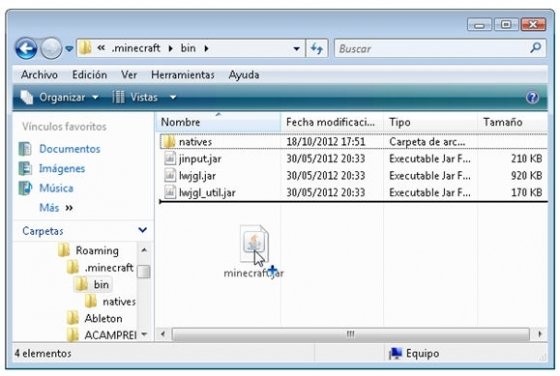Go back with the blue Back arrow

(x=26, y=49)
